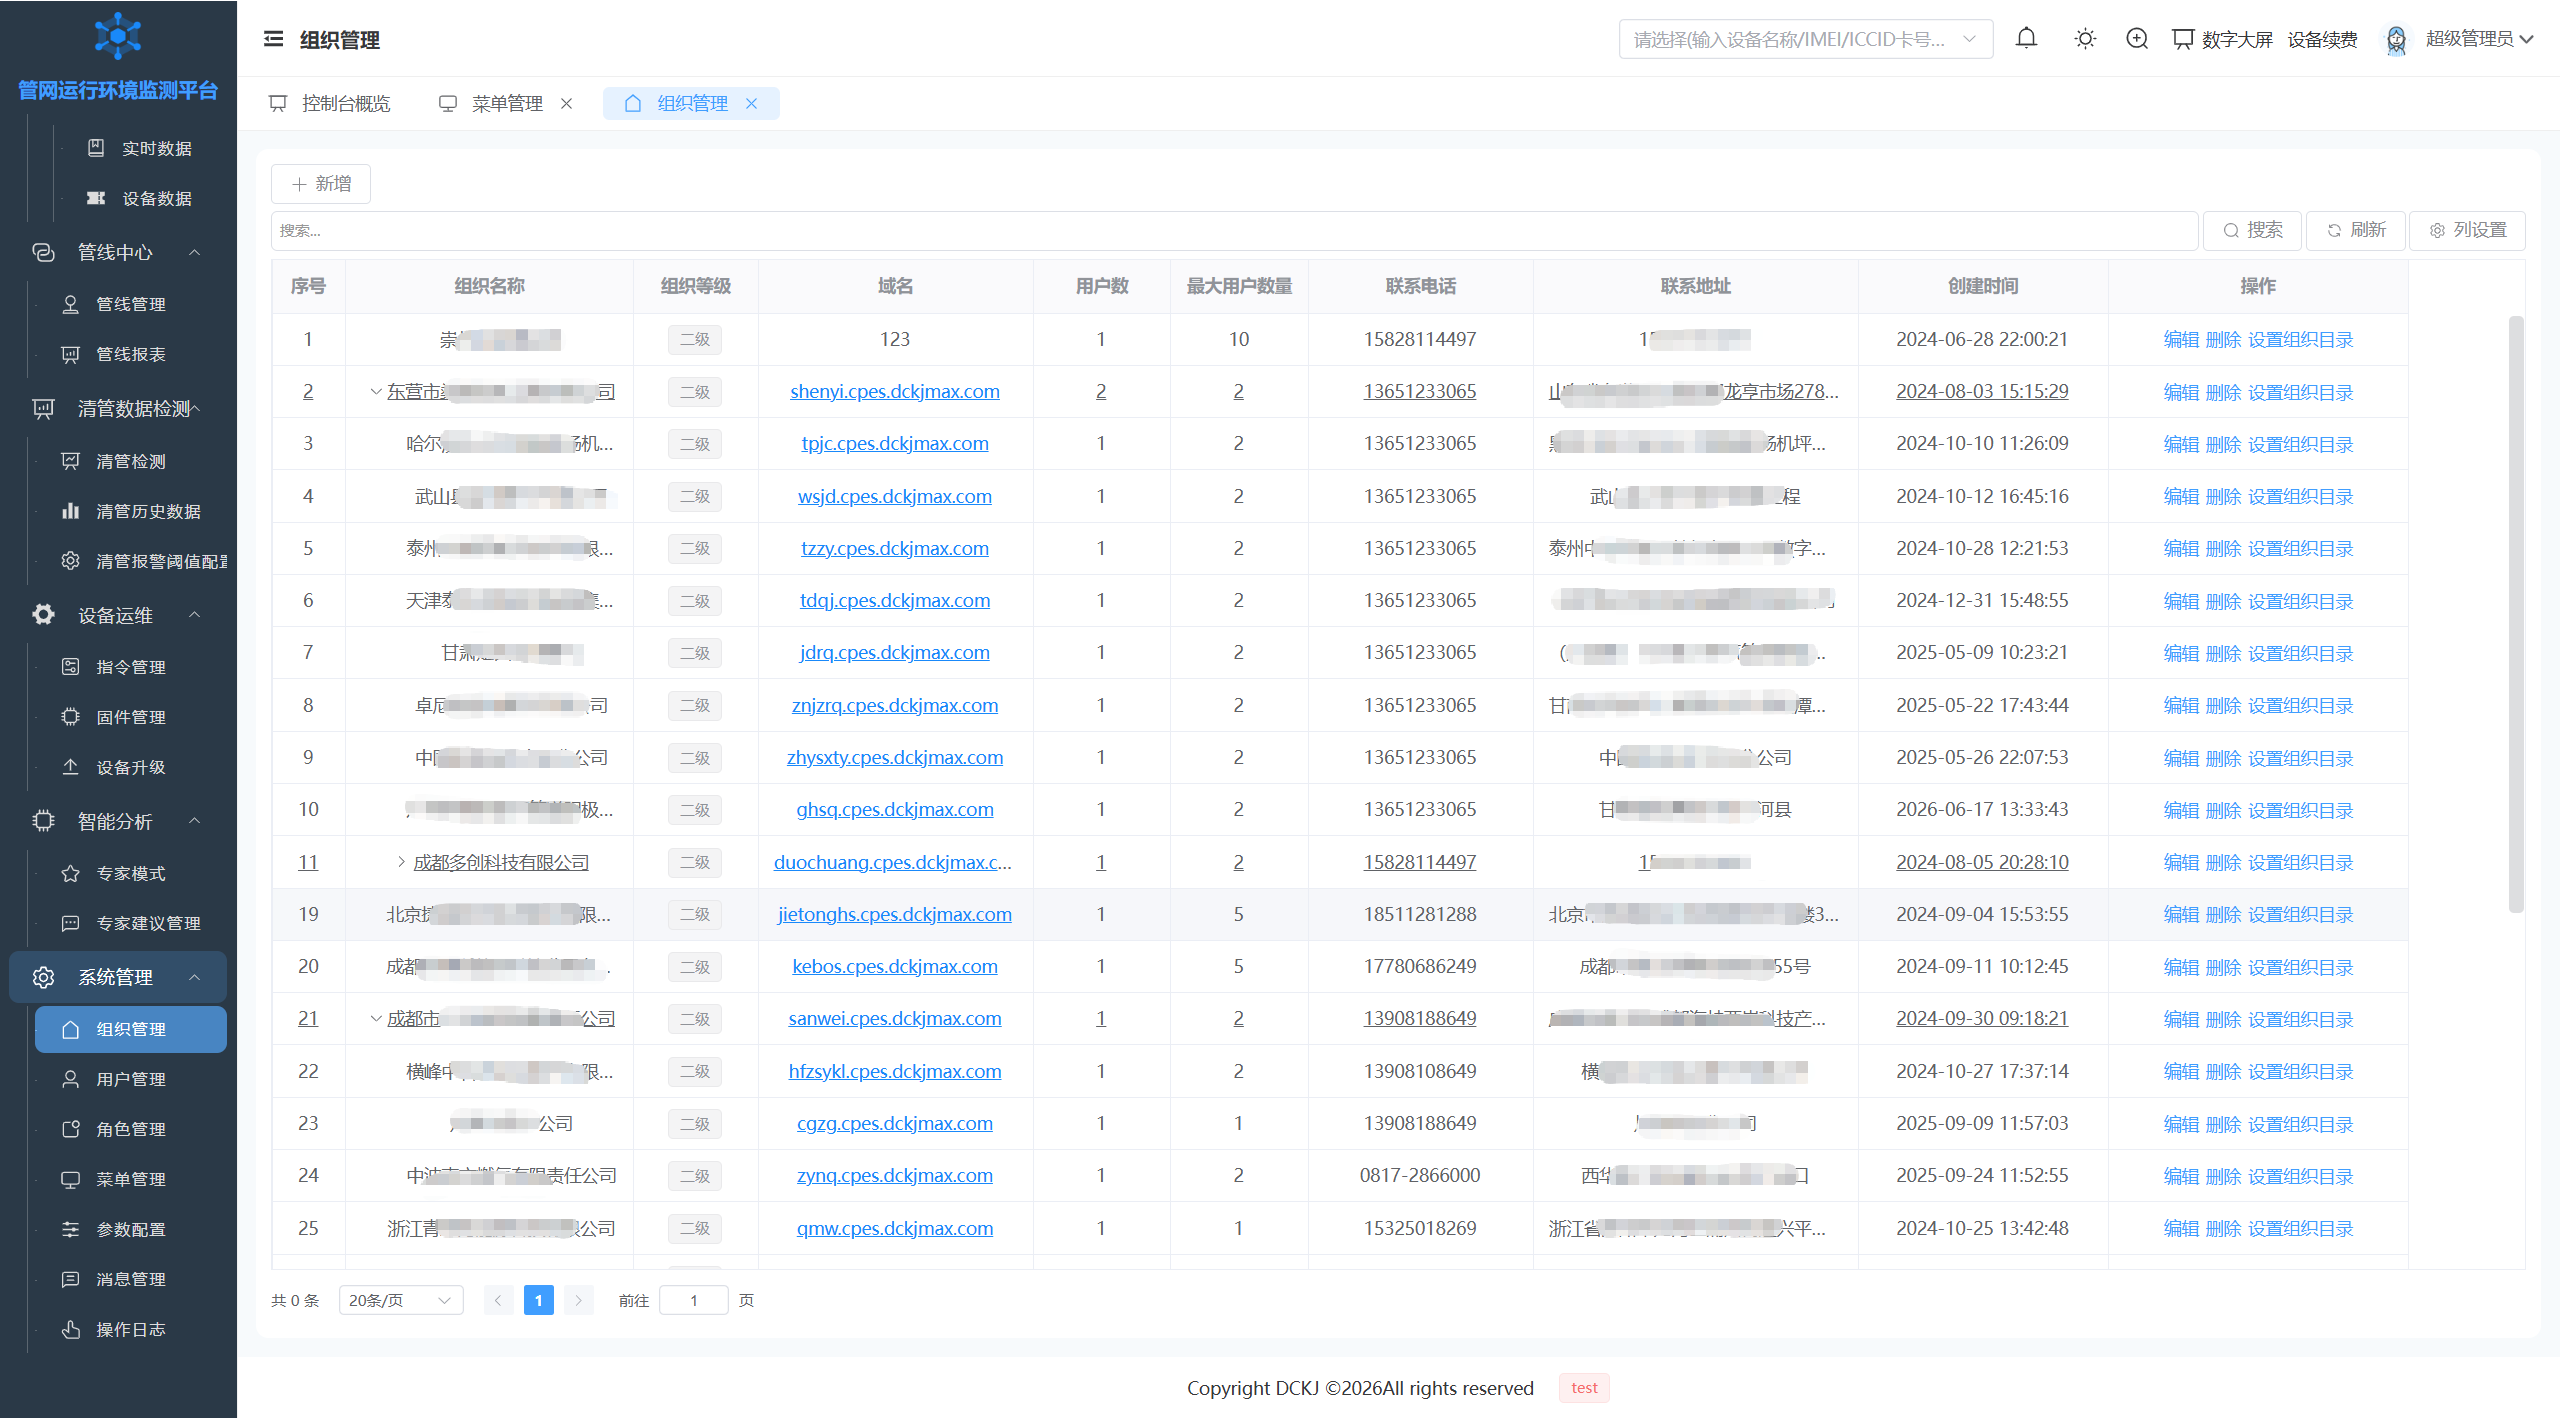Switch to the 控制台概览 tab
2560x1418 pixels.
[x=331, y=103]
